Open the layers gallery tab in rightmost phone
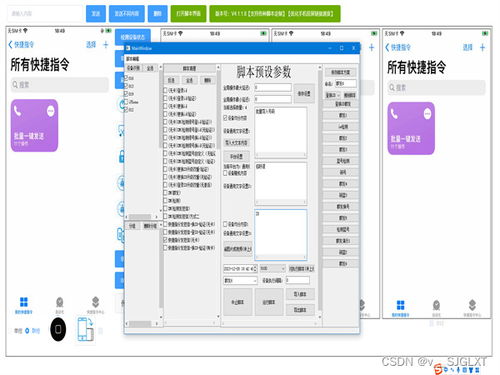Viewport: 500px width, 375px height. point(472,305)
